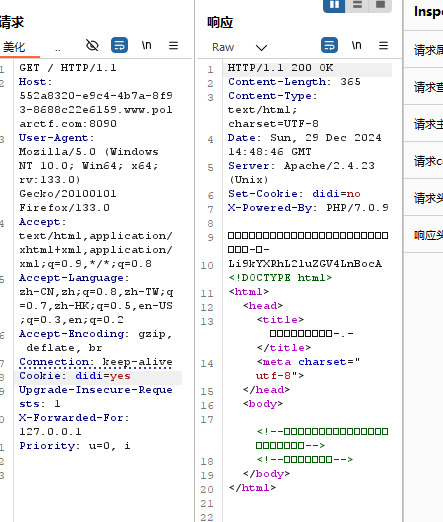Click the Upgrade-Insecure-Requests header
Image resolution: width=443 pixels, height=522 pixels.
(x=96, y=397)
